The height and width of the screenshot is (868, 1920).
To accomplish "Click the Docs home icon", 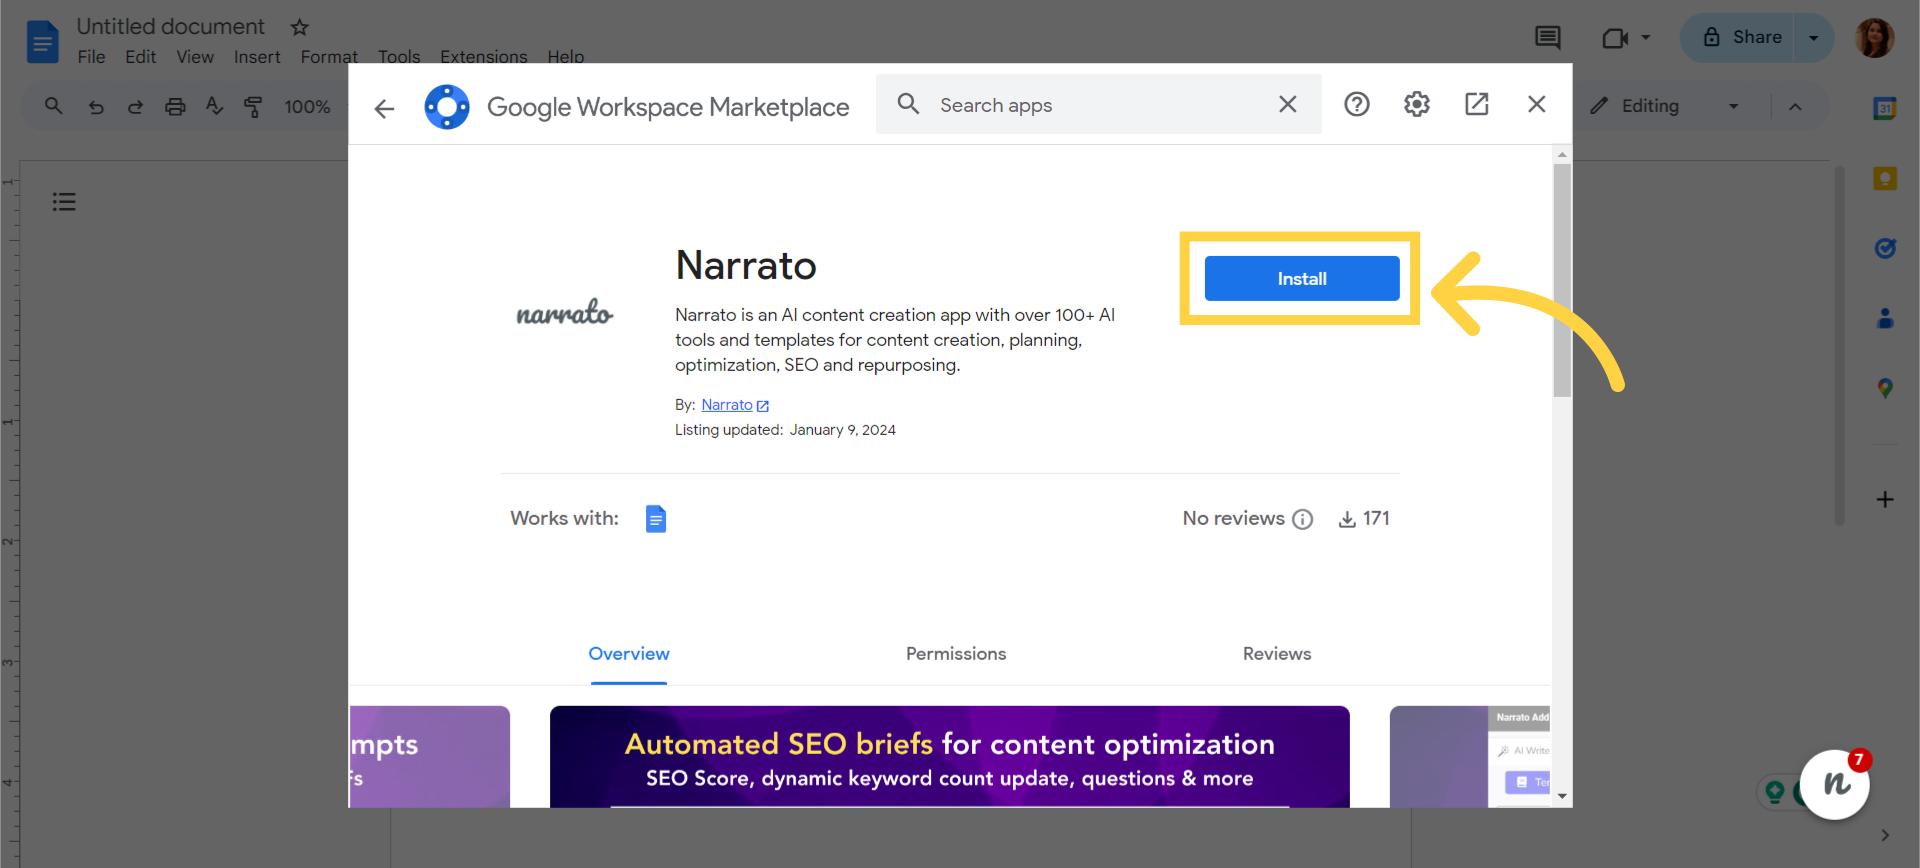I will tap(42, 42).
